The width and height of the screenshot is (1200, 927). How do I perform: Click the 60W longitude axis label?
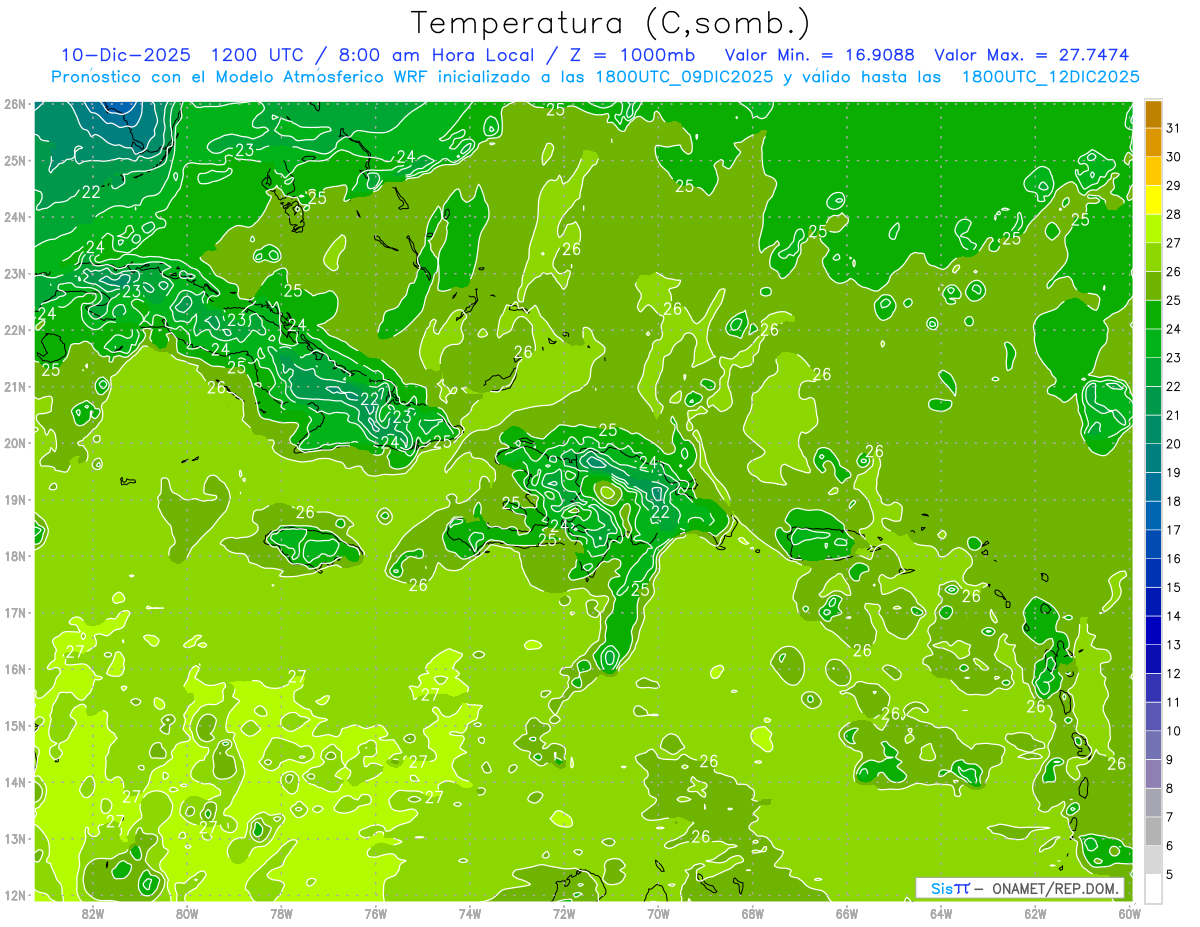(x=1130, y=914)
